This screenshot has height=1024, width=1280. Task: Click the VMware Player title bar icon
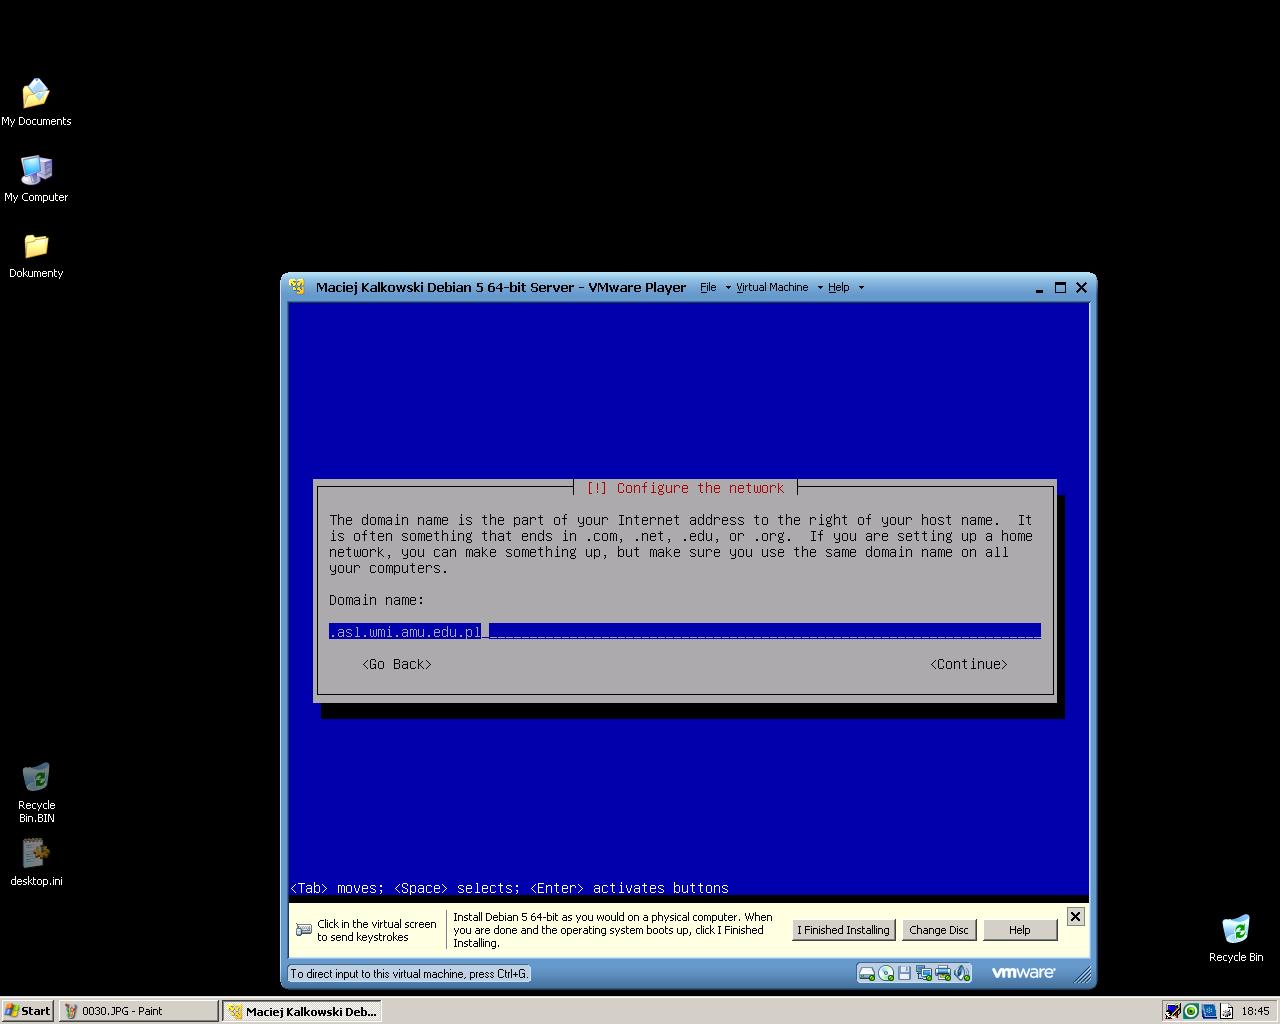[297, 287]
